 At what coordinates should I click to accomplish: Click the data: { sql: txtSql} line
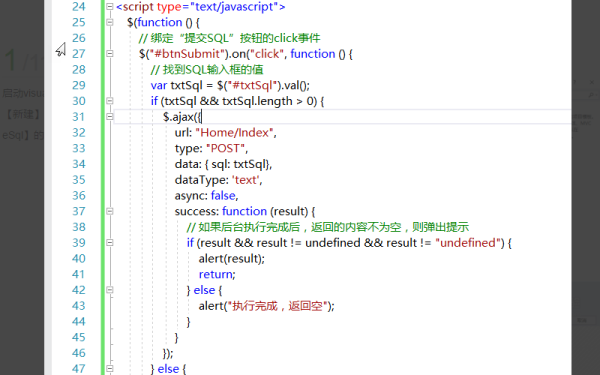pos(223,164)
